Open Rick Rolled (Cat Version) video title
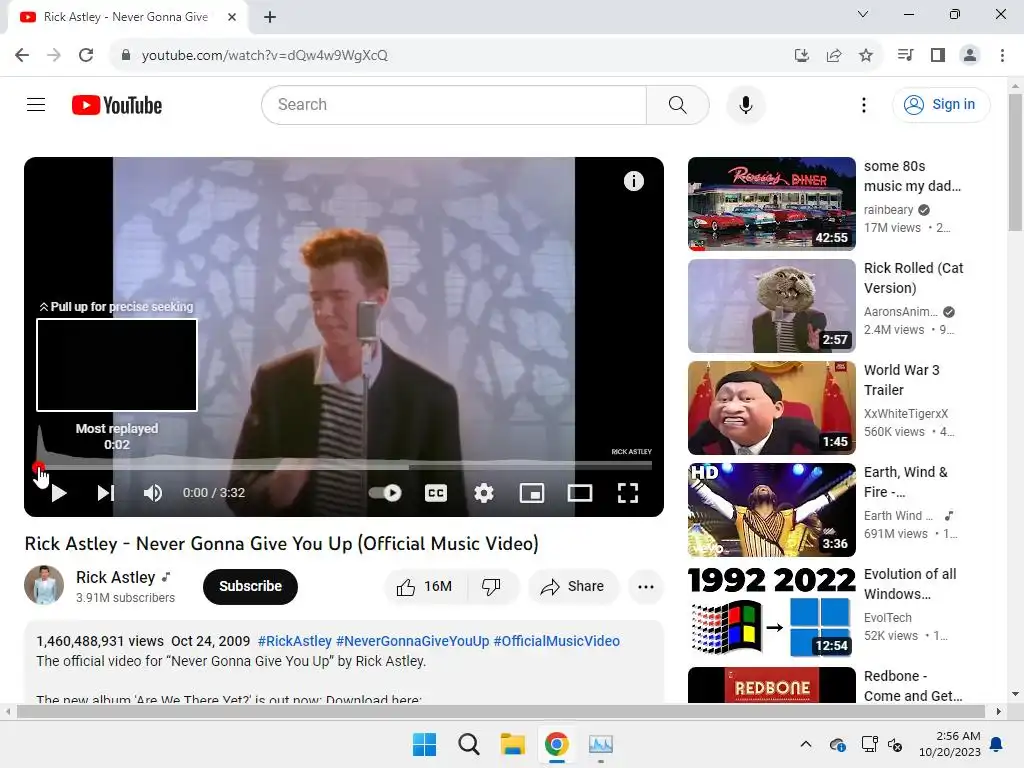Viewport: 1024px width, 768px height. (x=913, y=278)
